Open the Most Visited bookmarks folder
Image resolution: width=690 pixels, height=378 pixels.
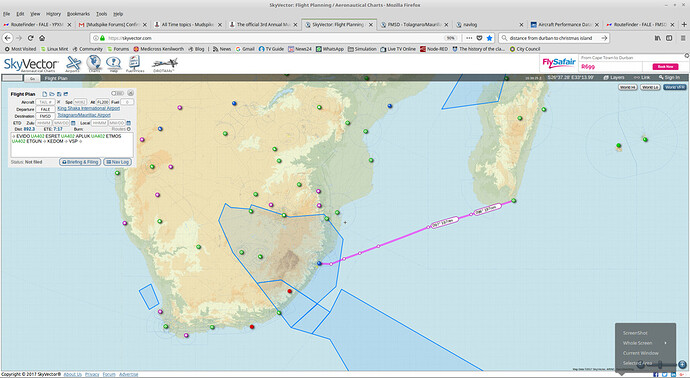20,49
